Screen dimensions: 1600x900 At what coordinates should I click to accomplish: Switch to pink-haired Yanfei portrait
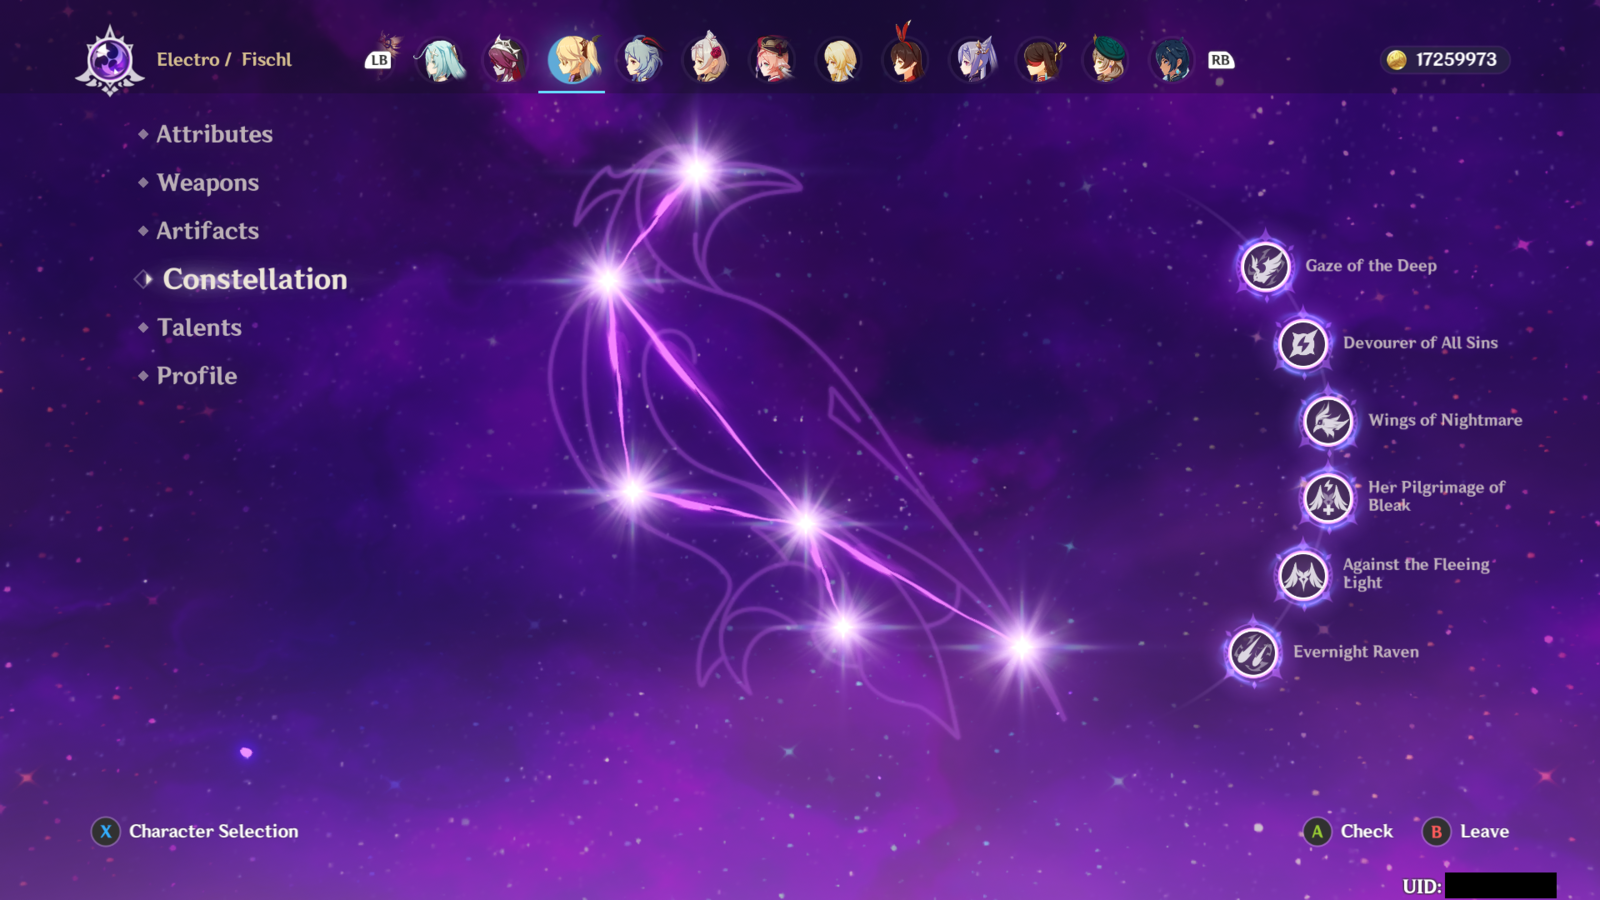773,60
